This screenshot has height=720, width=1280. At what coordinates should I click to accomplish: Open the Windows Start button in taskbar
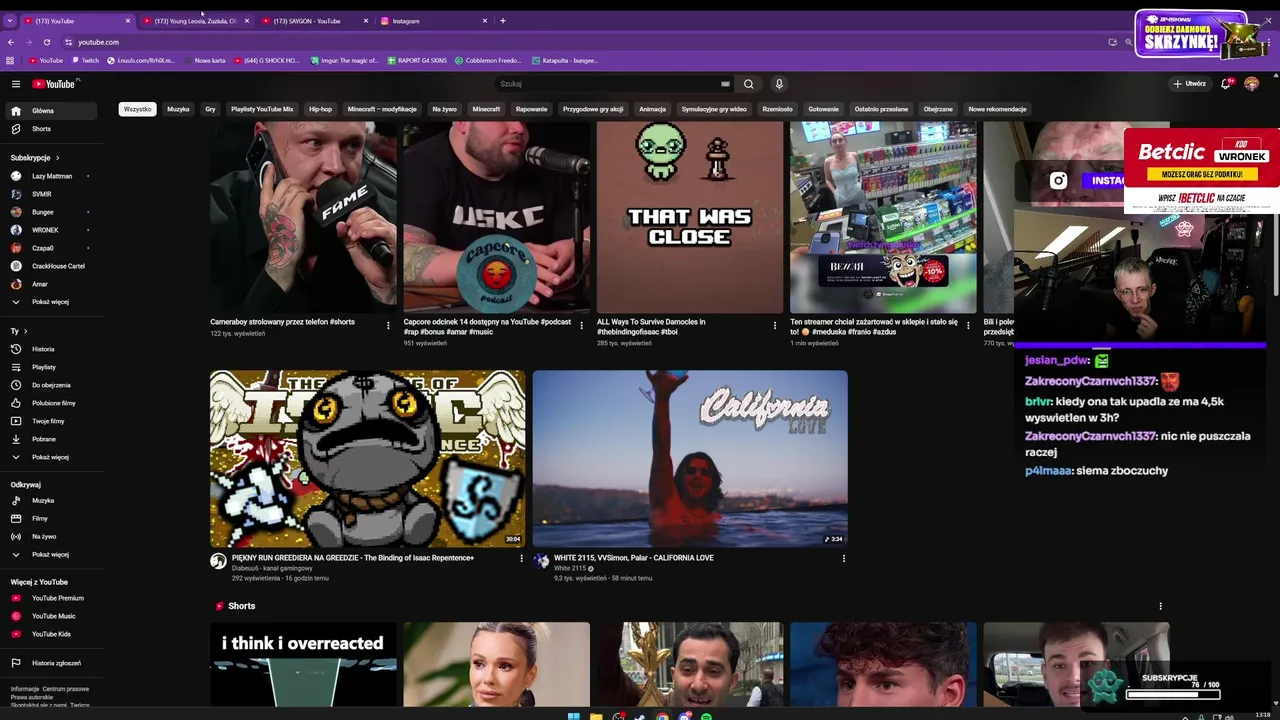574,716
